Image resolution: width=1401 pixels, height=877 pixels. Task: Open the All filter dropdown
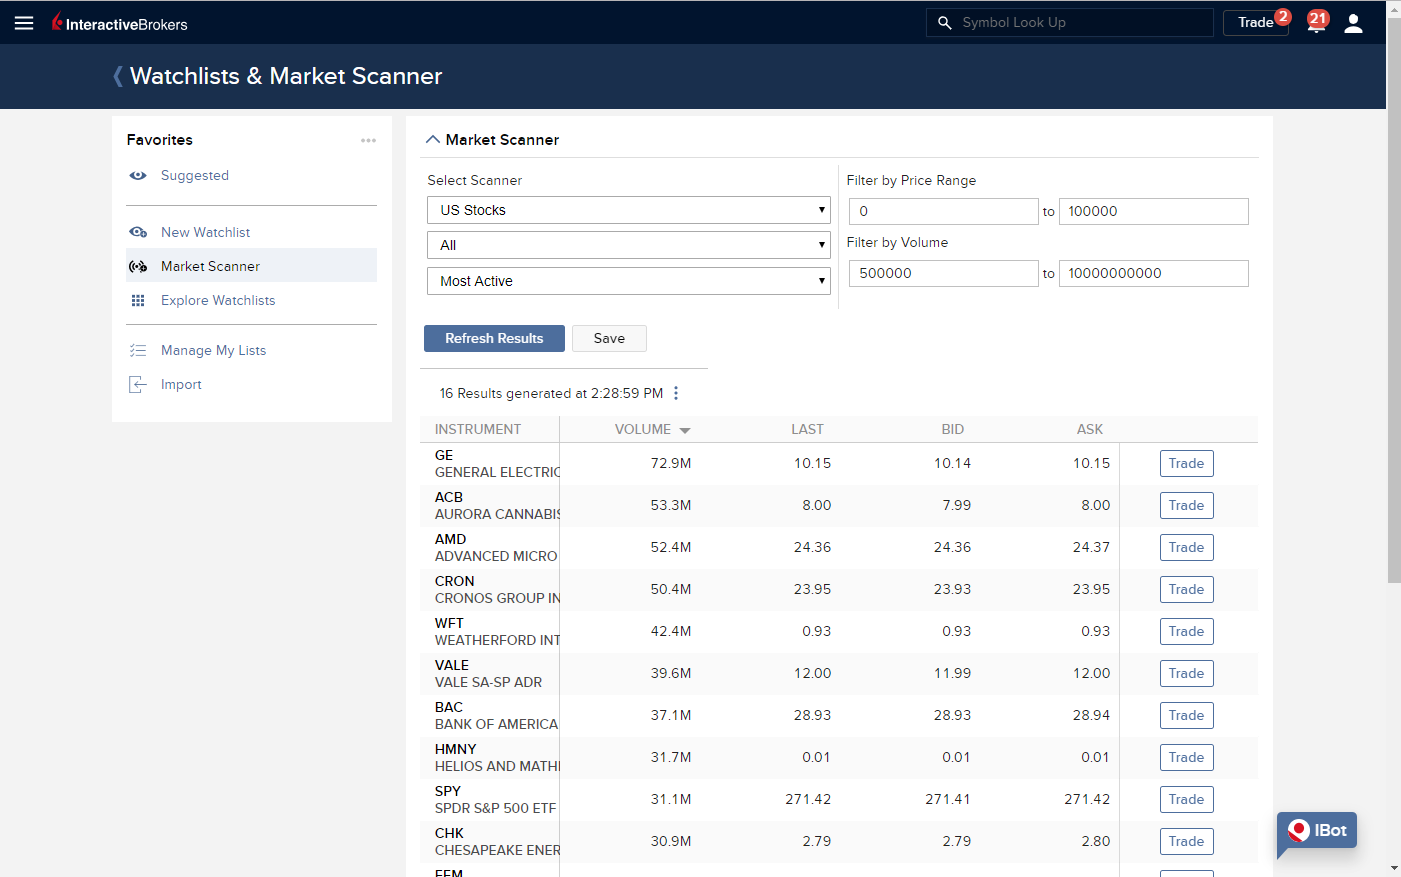pos(629,245)
